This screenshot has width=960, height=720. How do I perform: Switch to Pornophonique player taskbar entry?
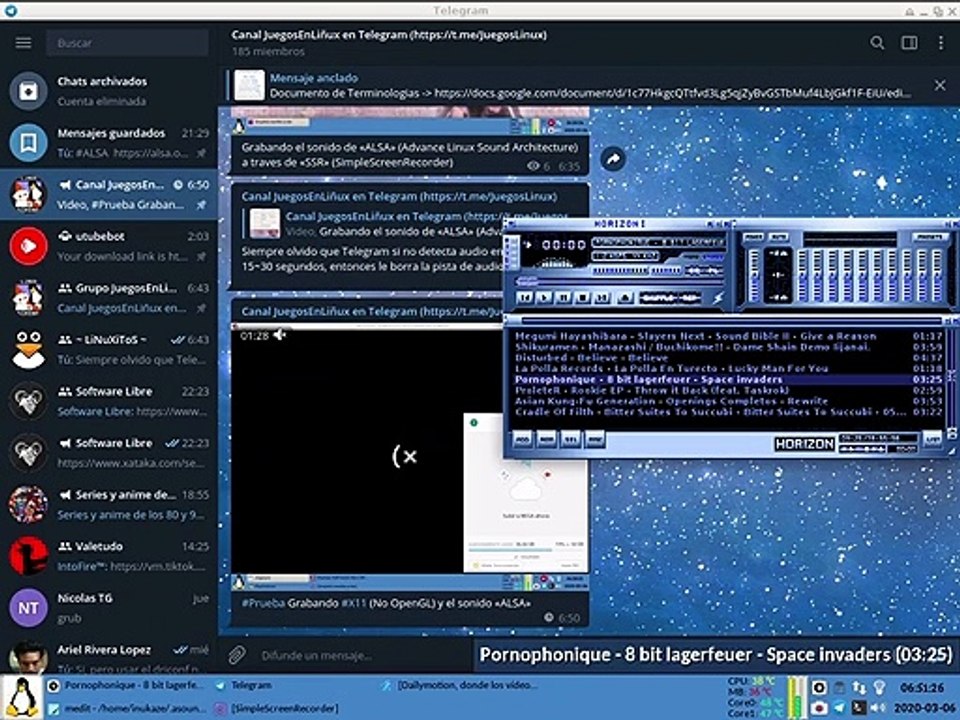pyautogui.click(x=126, y=686)
